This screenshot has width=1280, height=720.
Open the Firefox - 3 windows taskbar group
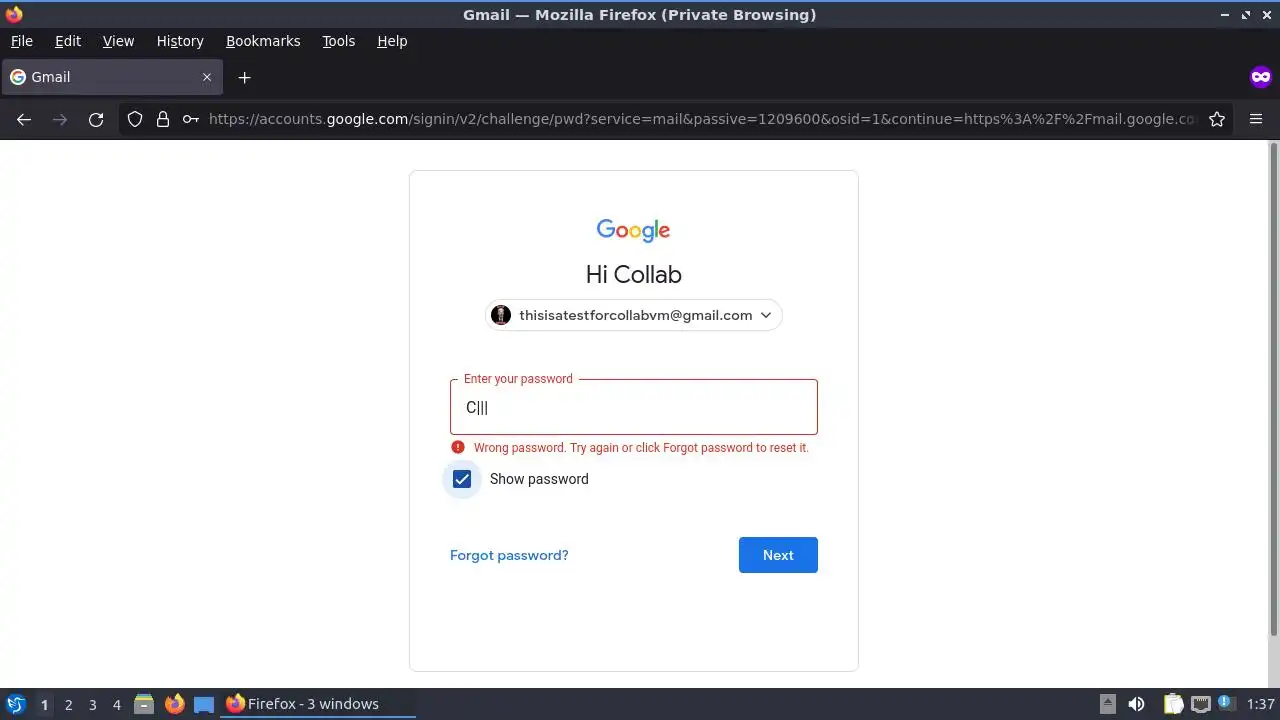[x=318, y=704]
